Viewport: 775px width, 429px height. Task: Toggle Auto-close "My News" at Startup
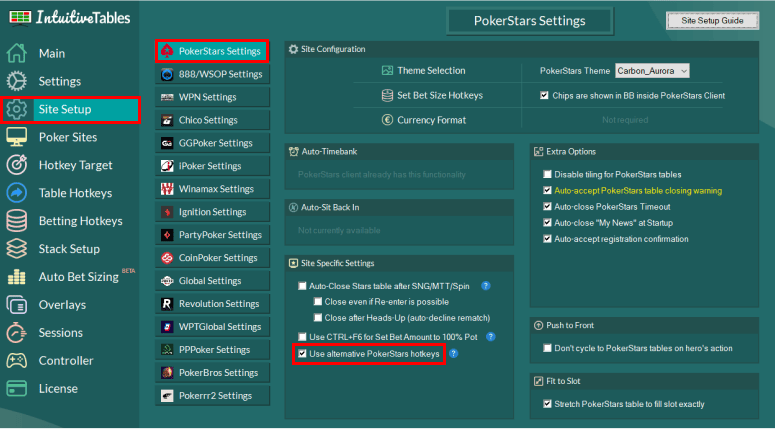[x=547, y=222]
